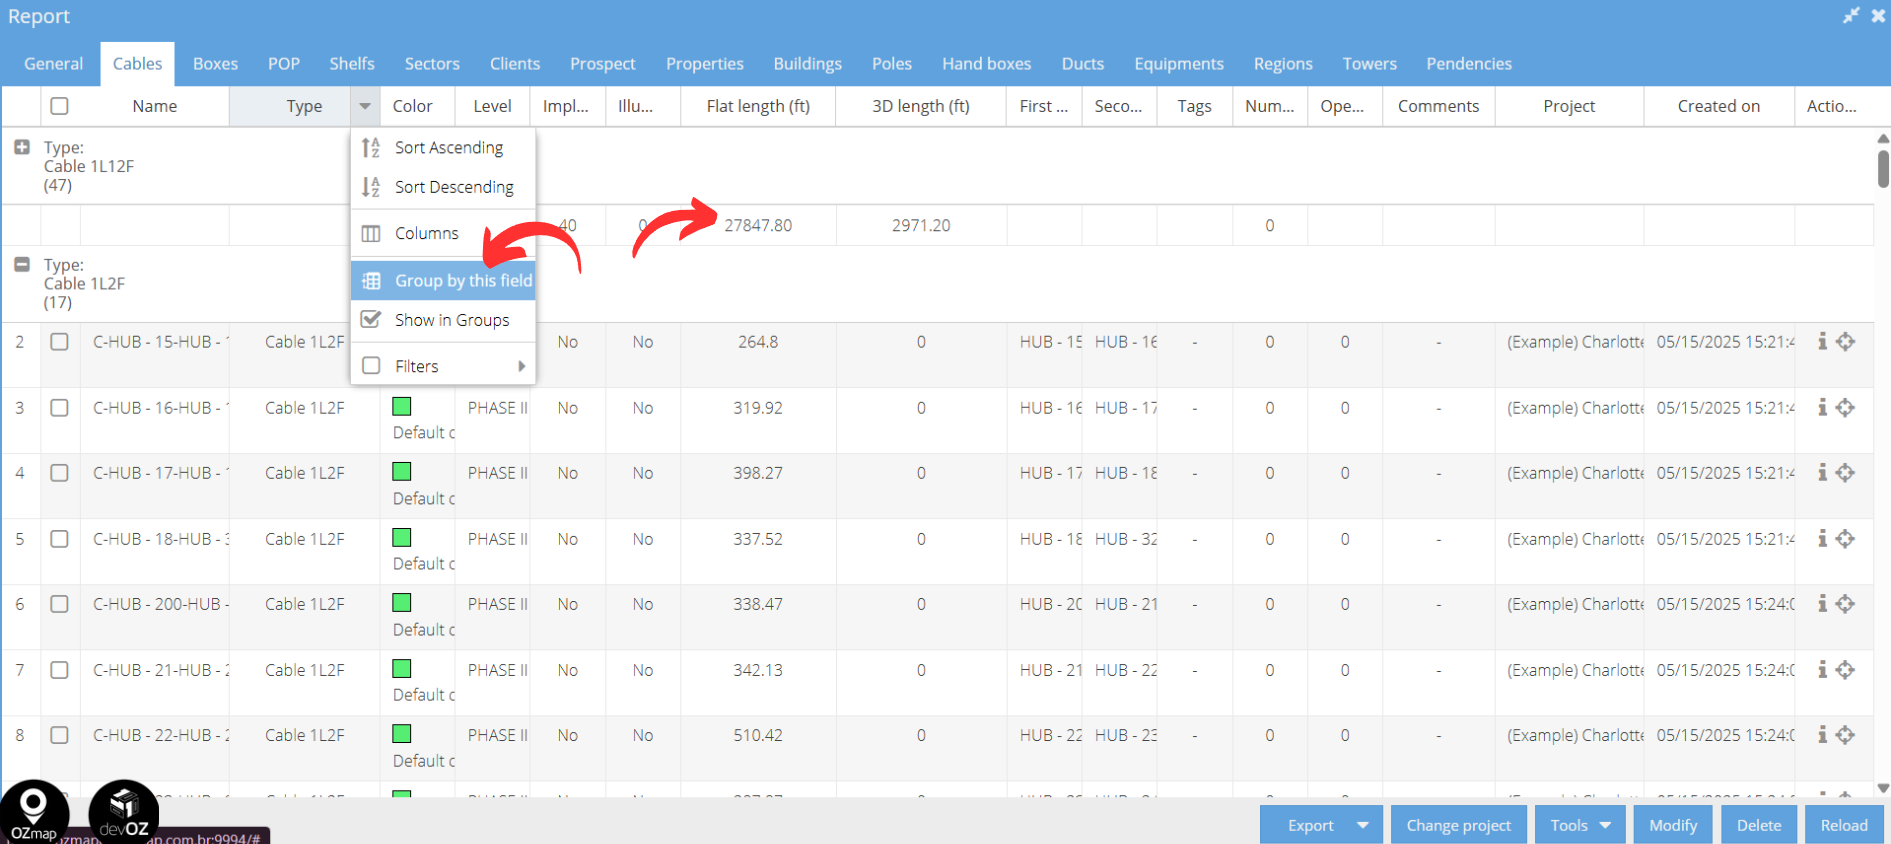Sort by the Flat length (ft) column header
The height and width of the screenshot is (844, 1891).
[758, 106]
